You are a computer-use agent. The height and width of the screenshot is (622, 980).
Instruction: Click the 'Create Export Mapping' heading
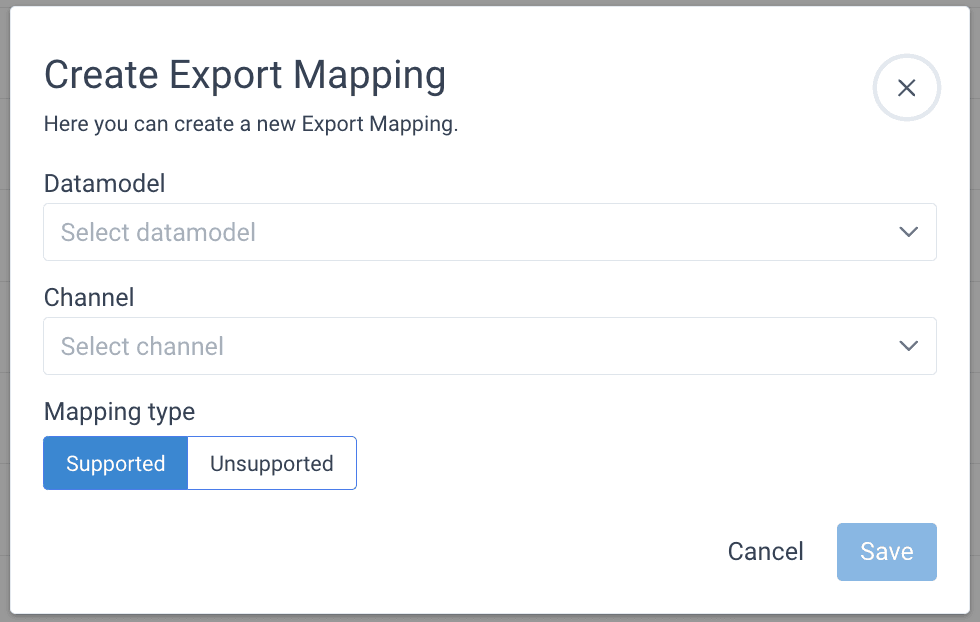[245, 76]
